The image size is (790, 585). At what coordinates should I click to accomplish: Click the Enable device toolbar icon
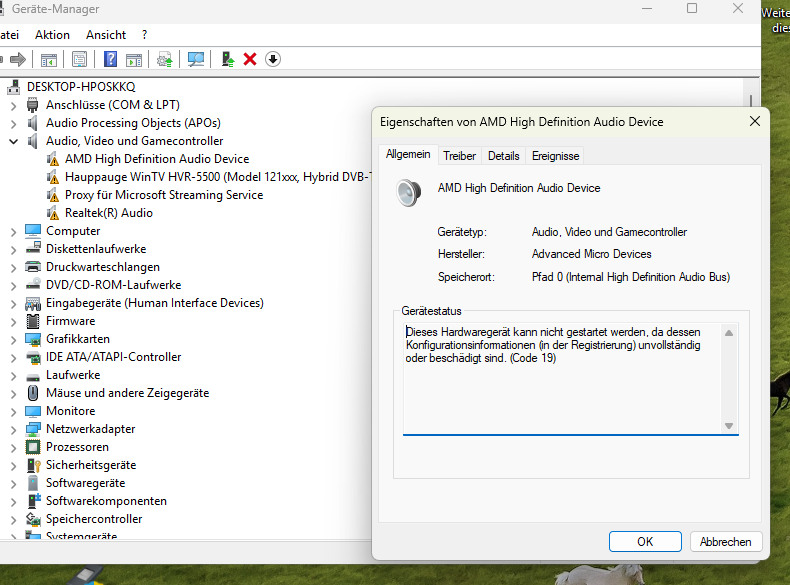tap(228, 59)
